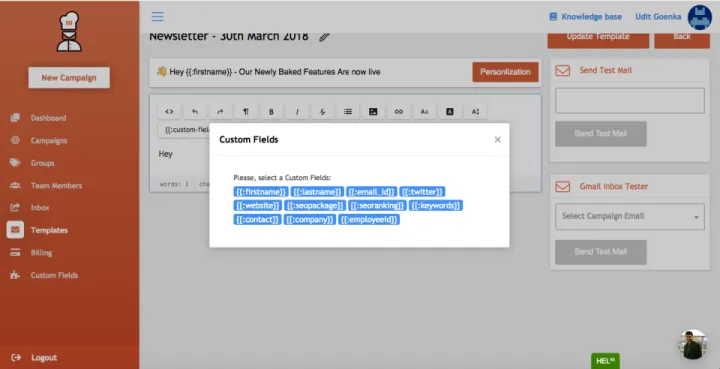The width and height of the screenshot is (720, 369).
Task: Select the {{:seoranking}} custom field
Action: pyautogui.click(x=377, y=206)
